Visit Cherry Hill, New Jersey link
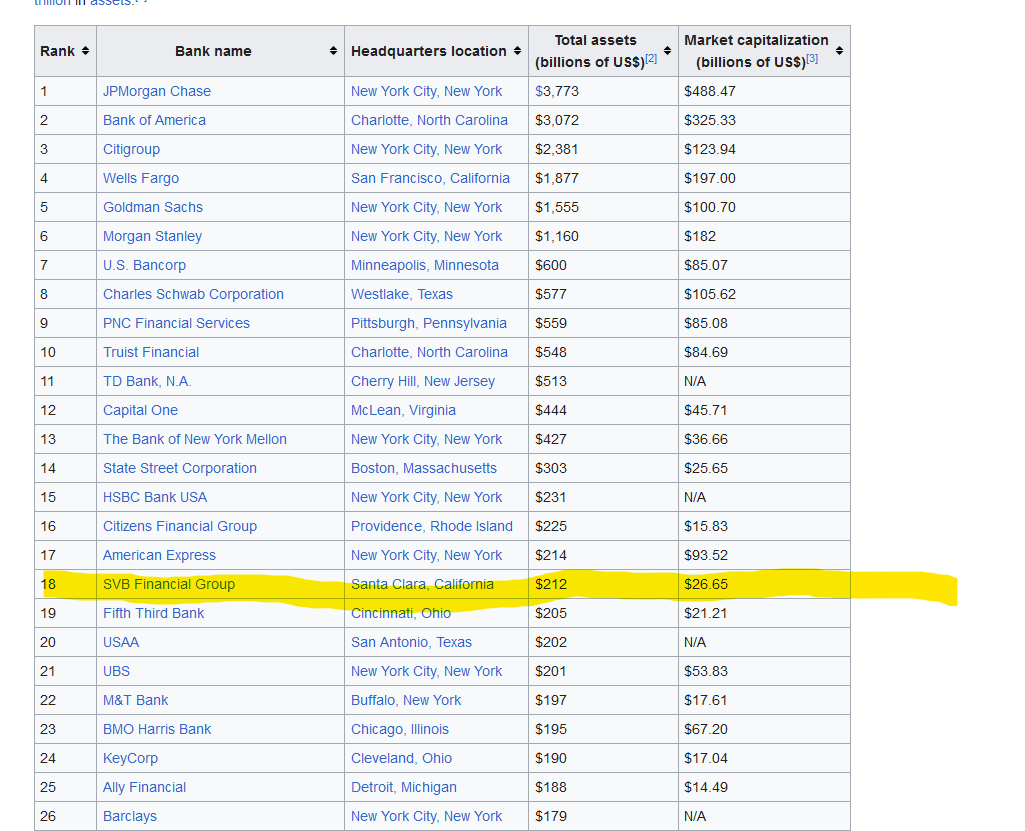Image resolution: width=1025 pixels, height=831 pixels. tap(423, 381)
